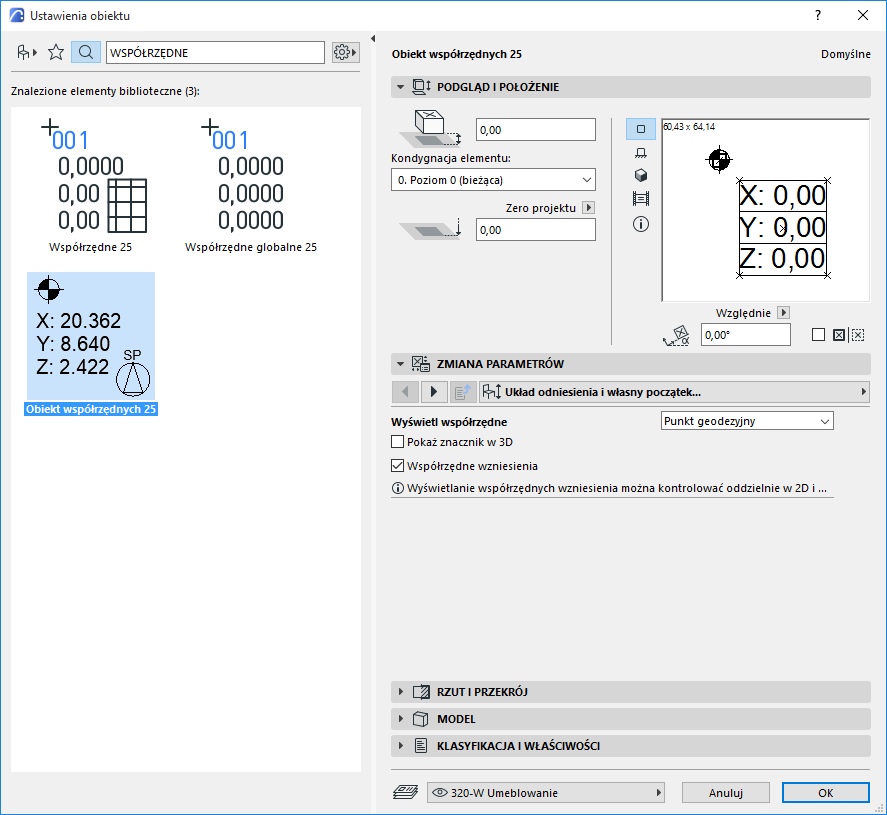Image resolution: width=887 pixels, height=815 pixels.
Task: Click the elevation to project zero icon
Action: click(x=430, y=229)
